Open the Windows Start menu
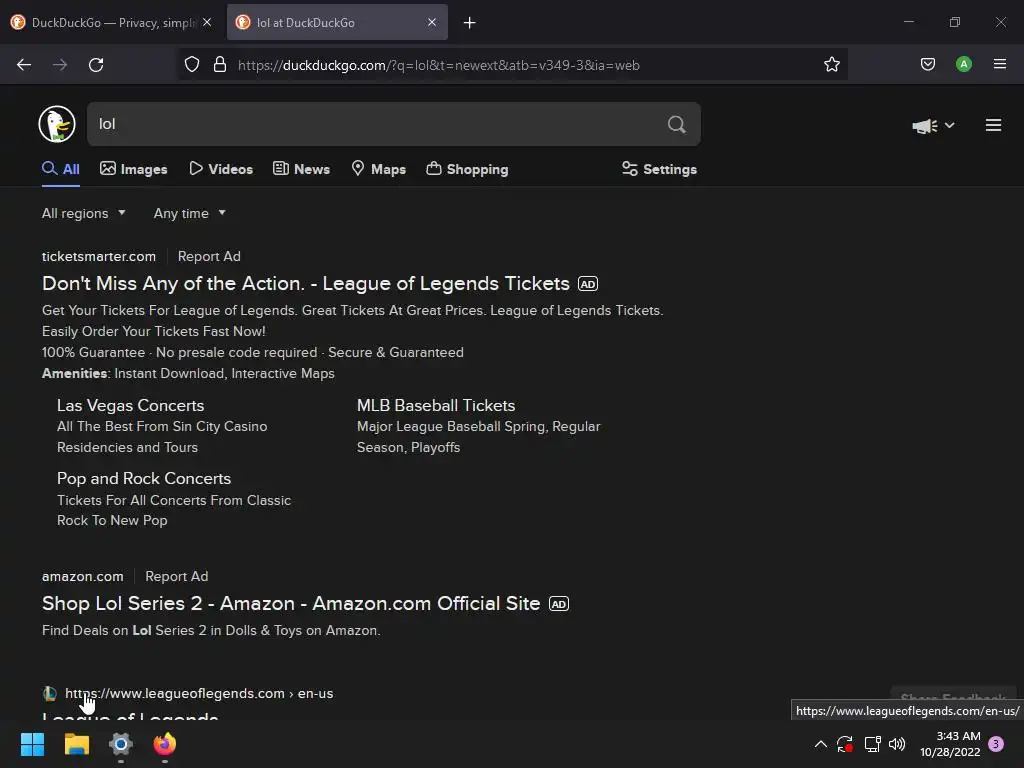 coord(32,744)
